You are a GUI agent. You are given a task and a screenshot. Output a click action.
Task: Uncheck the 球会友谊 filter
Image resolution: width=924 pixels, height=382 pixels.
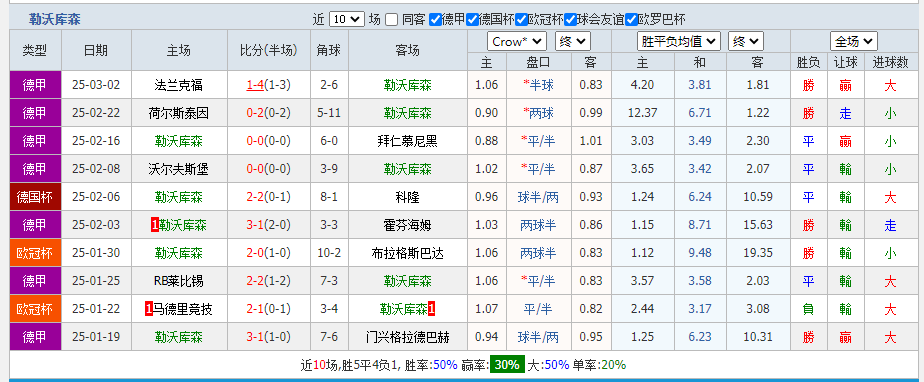point(570,20)
